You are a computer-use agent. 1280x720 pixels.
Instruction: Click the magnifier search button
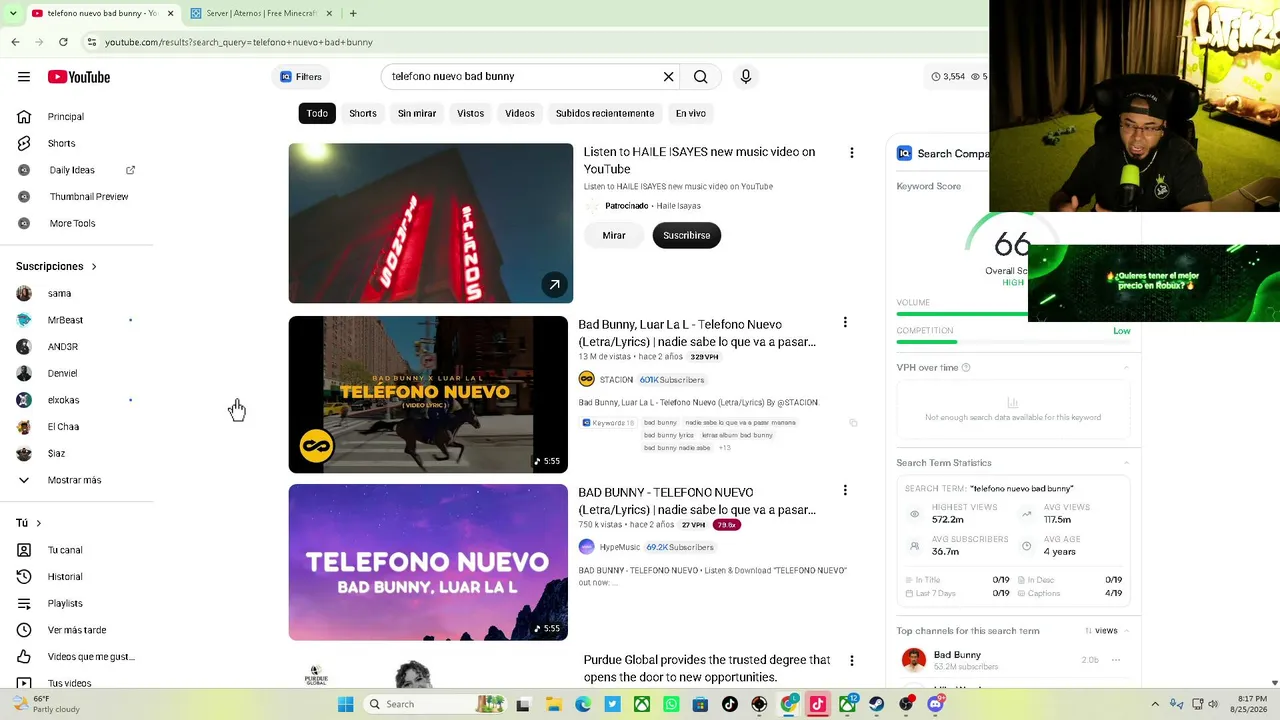coord(701,76)
